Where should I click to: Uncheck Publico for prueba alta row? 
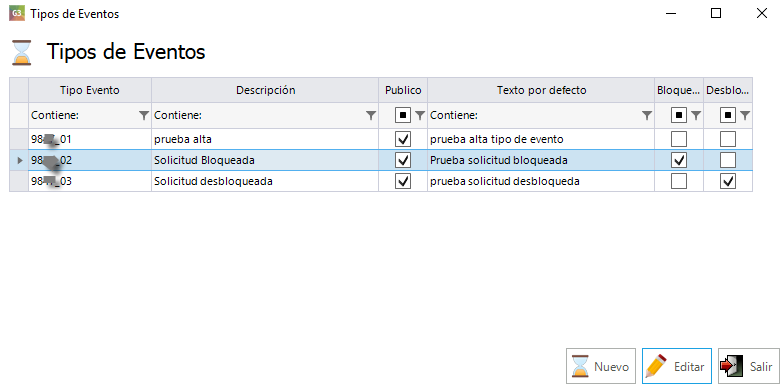pyautogui.click(x=403, y=139)
